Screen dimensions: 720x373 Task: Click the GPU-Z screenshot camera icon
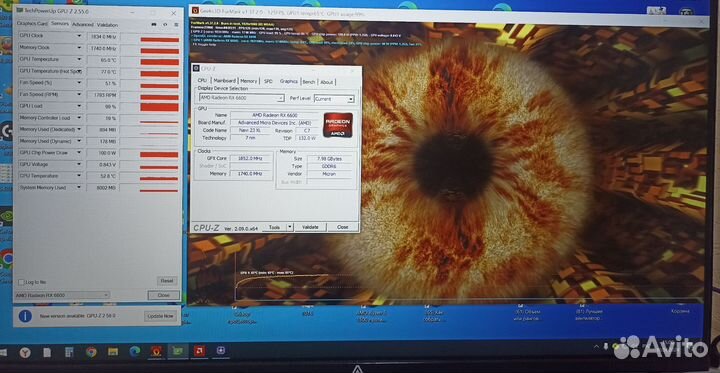[x=154, y=24]
